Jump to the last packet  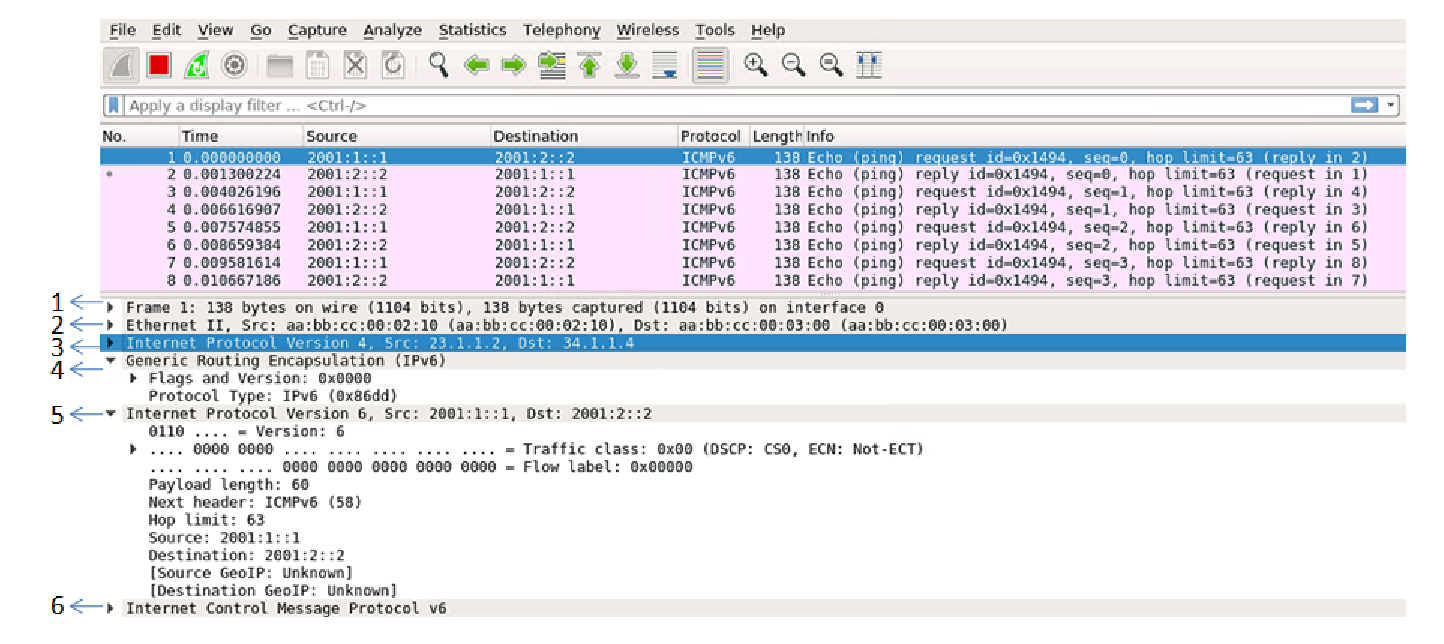627,65
